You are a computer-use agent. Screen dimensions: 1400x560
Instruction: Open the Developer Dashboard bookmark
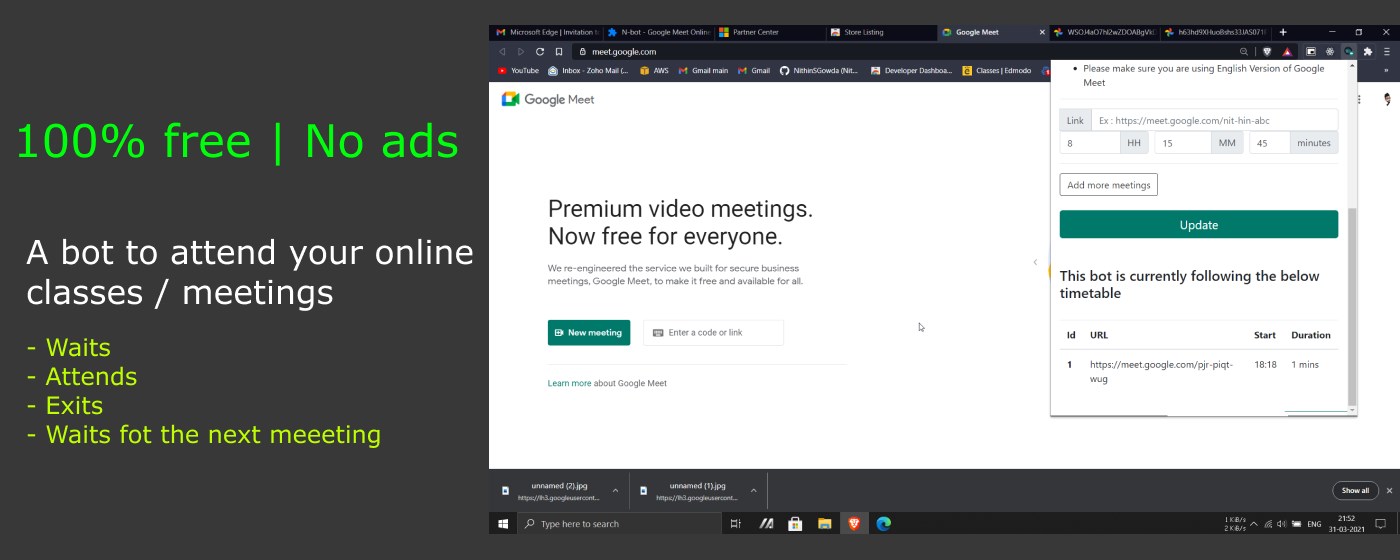coord(912,71)
